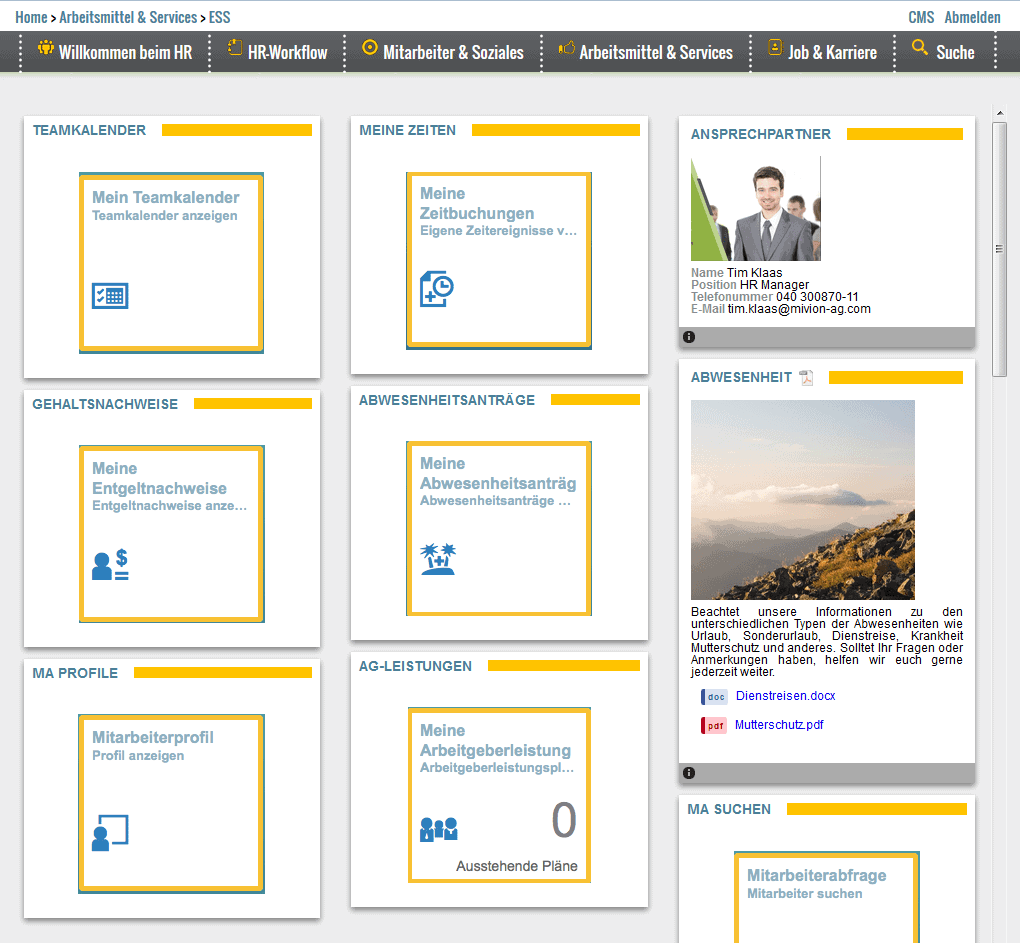
Task: Click the palm tree absence icon
Action: pyautogui.click(x=438, y=559)
